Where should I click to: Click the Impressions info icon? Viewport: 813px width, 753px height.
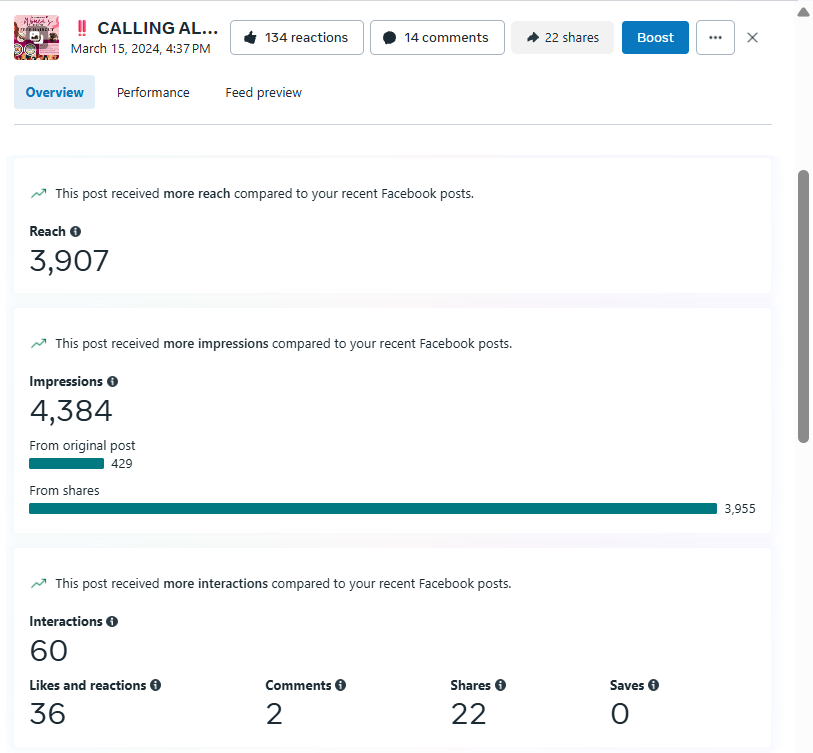[113, 382]
